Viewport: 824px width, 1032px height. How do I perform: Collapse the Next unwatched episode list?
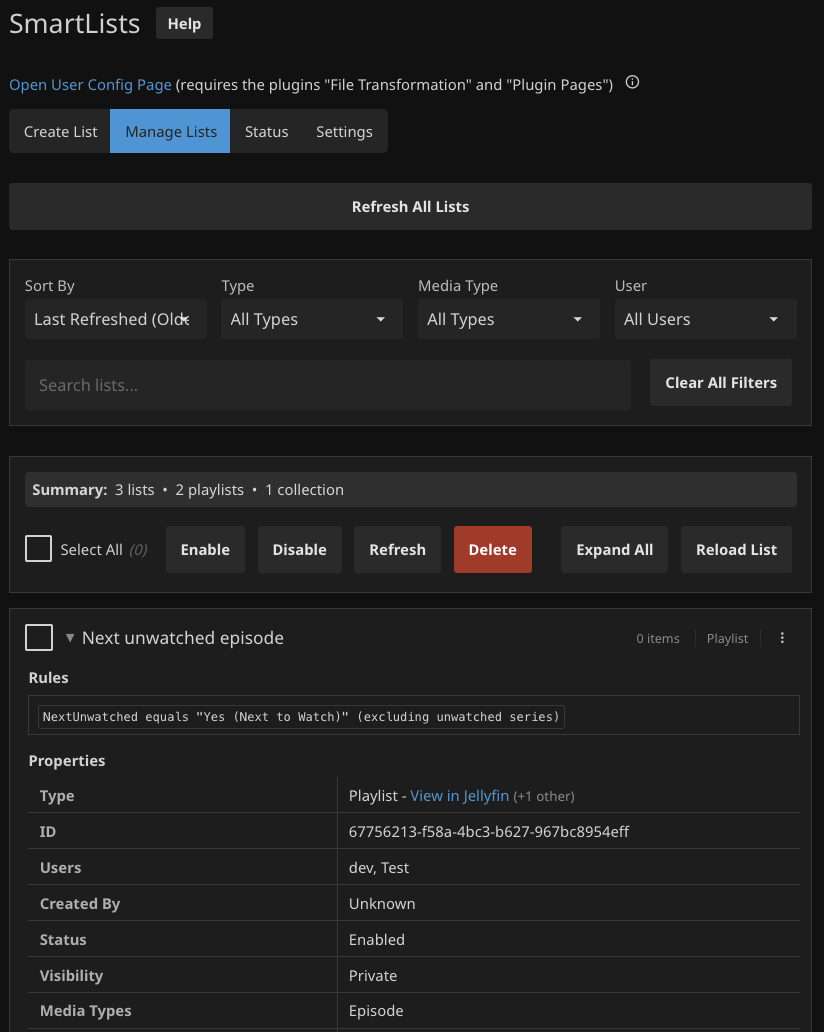(x=70, y=637)
